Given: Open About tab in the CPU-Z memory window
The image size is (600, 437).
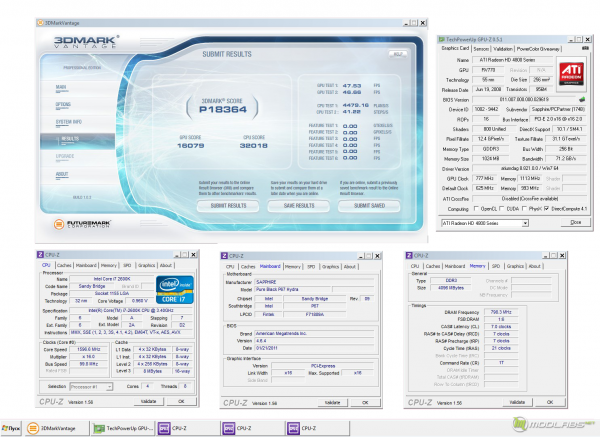Looking at the screenshot, I should (535, 266).
